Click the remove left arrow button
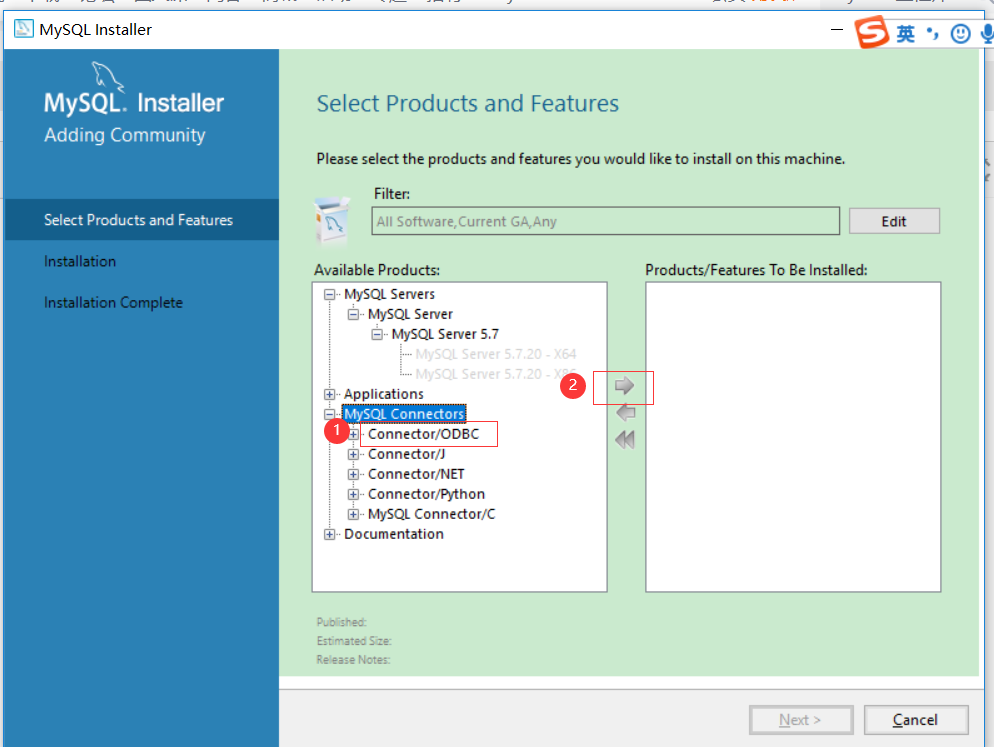 coord(625,413)
